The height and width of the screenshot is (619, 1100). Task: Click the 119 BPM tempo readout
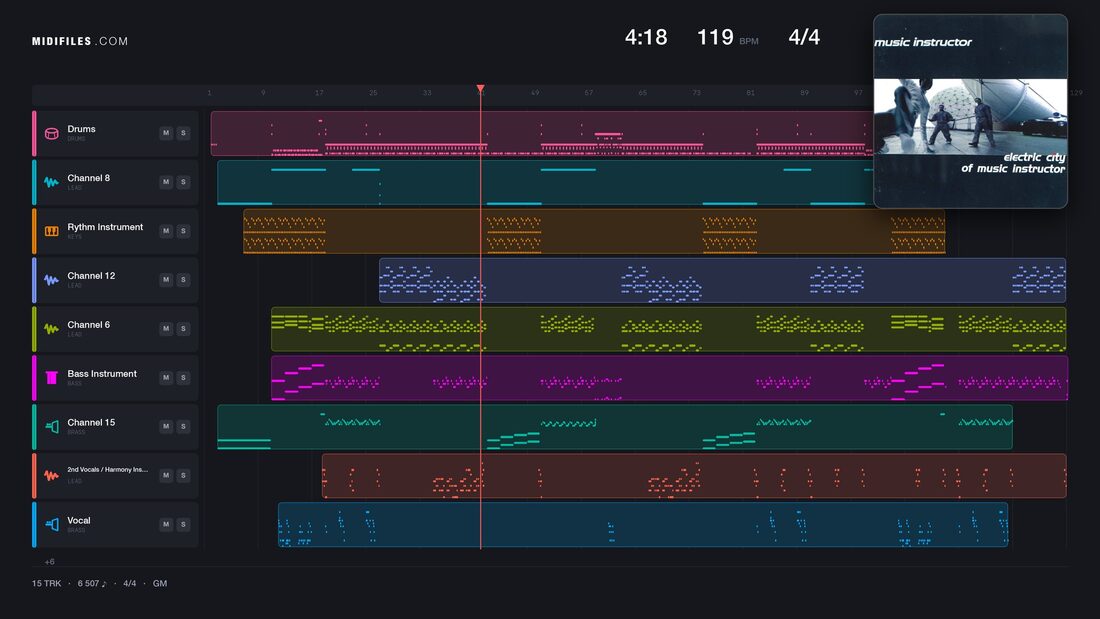coord(727,37)
